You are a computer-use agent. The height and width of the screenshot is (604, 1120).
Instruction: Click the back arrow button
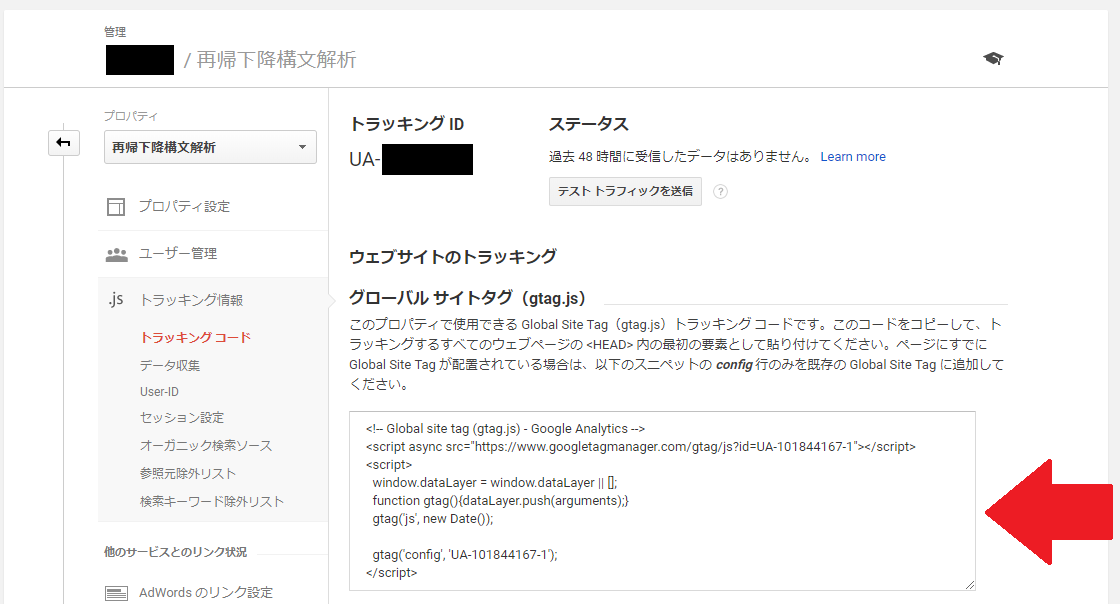(64, 143)
